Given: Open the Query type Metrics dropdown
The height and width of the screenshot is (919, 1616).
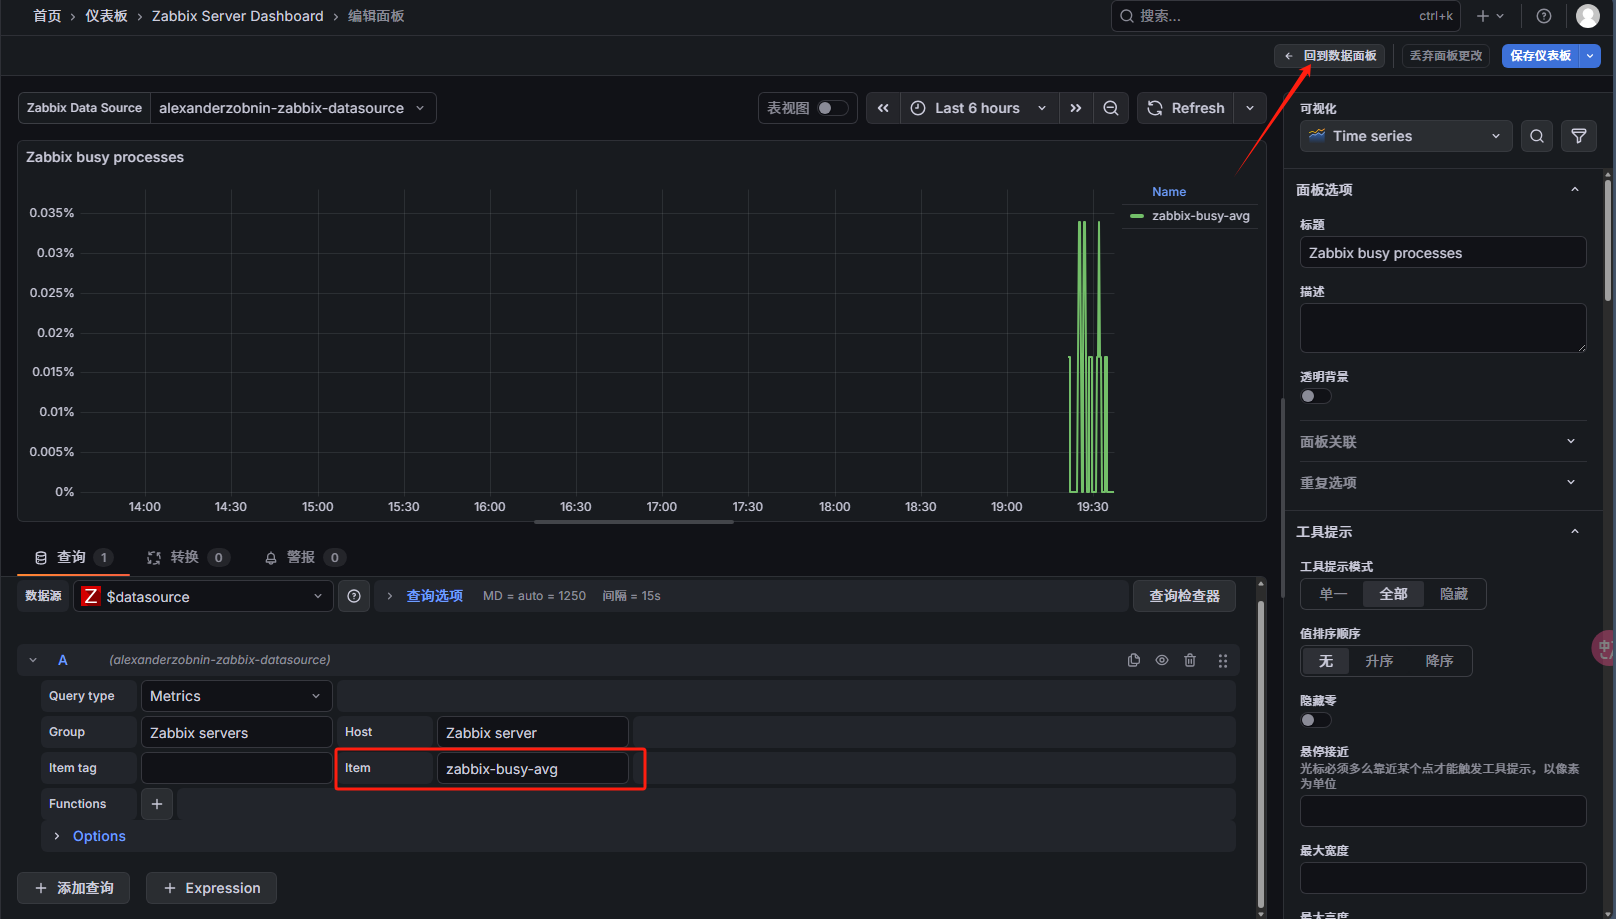Looking at the screenshot, I should [236, 696].
